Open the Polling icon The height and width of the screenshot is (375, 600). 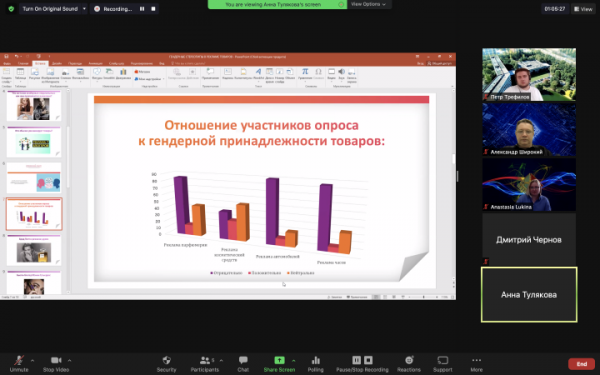(316, 360)
